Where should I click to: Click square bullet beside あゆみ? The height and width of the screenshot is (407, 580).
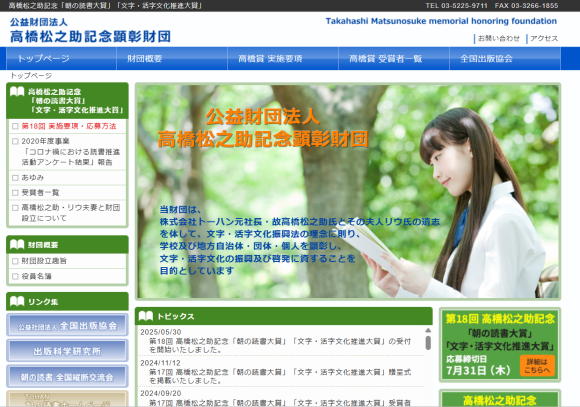point(15,178)
